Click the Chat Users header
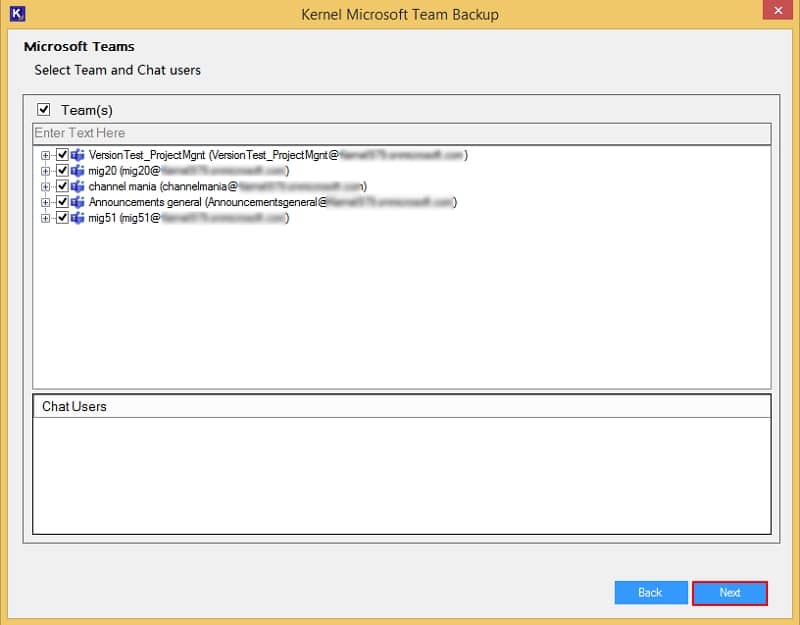 tap(402, 406)
